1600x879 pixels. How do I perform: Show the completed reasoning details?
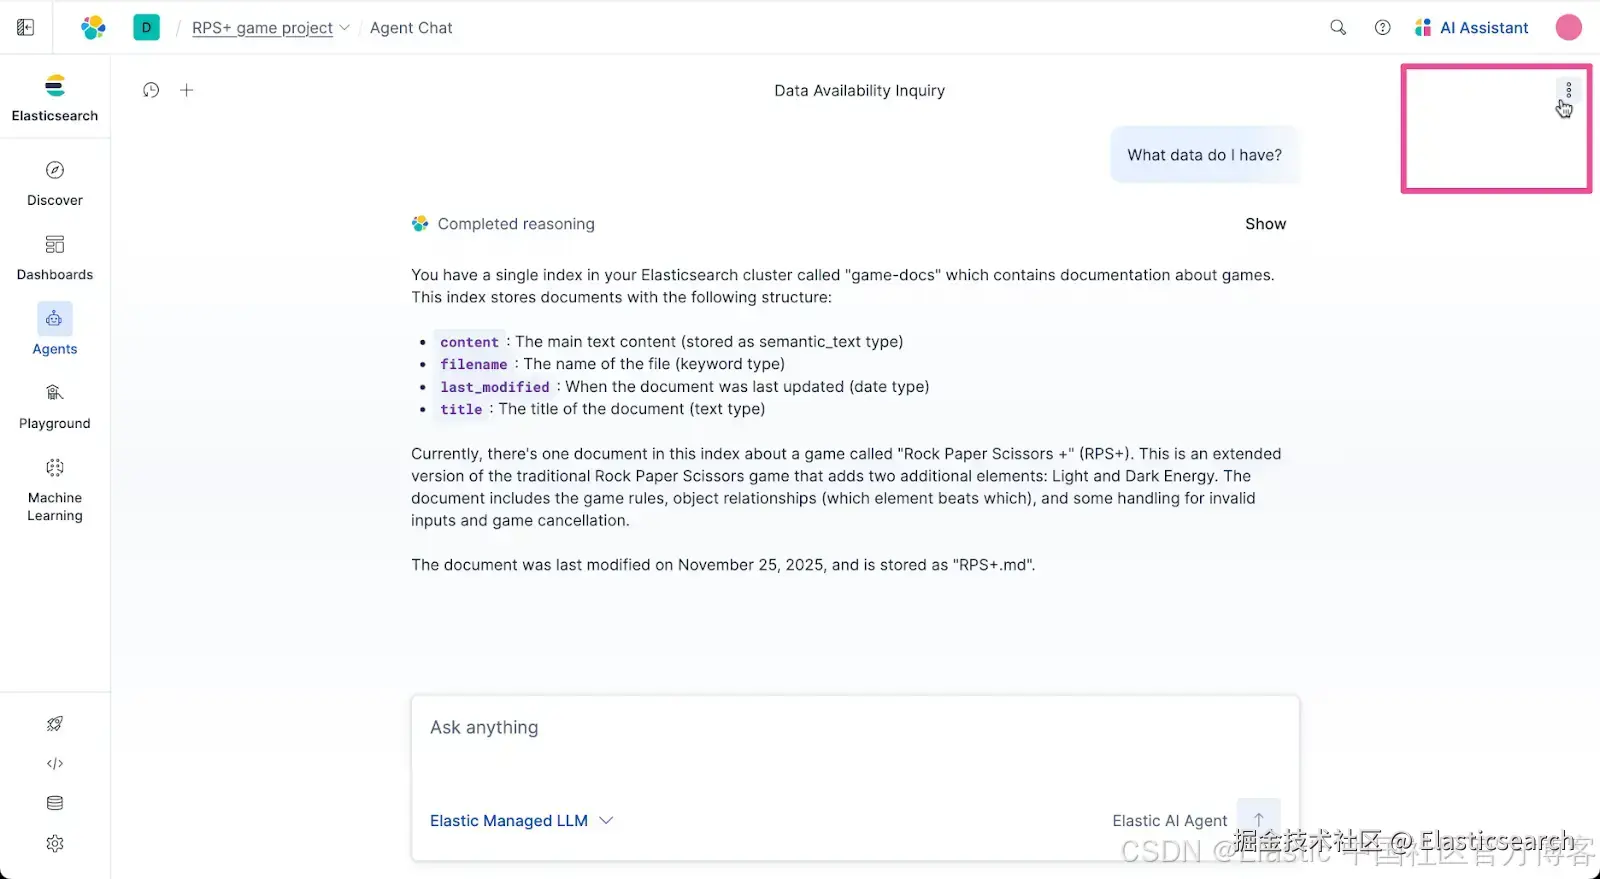point(1265,224)
